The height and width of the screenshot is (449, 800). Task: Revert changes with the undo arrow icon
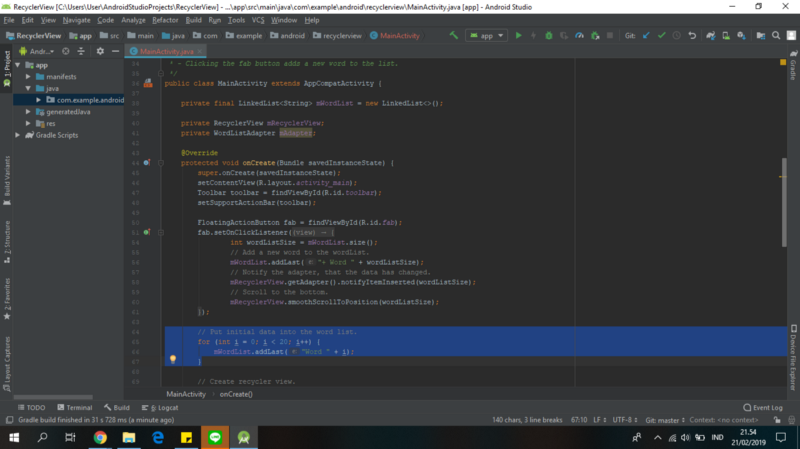692,35
